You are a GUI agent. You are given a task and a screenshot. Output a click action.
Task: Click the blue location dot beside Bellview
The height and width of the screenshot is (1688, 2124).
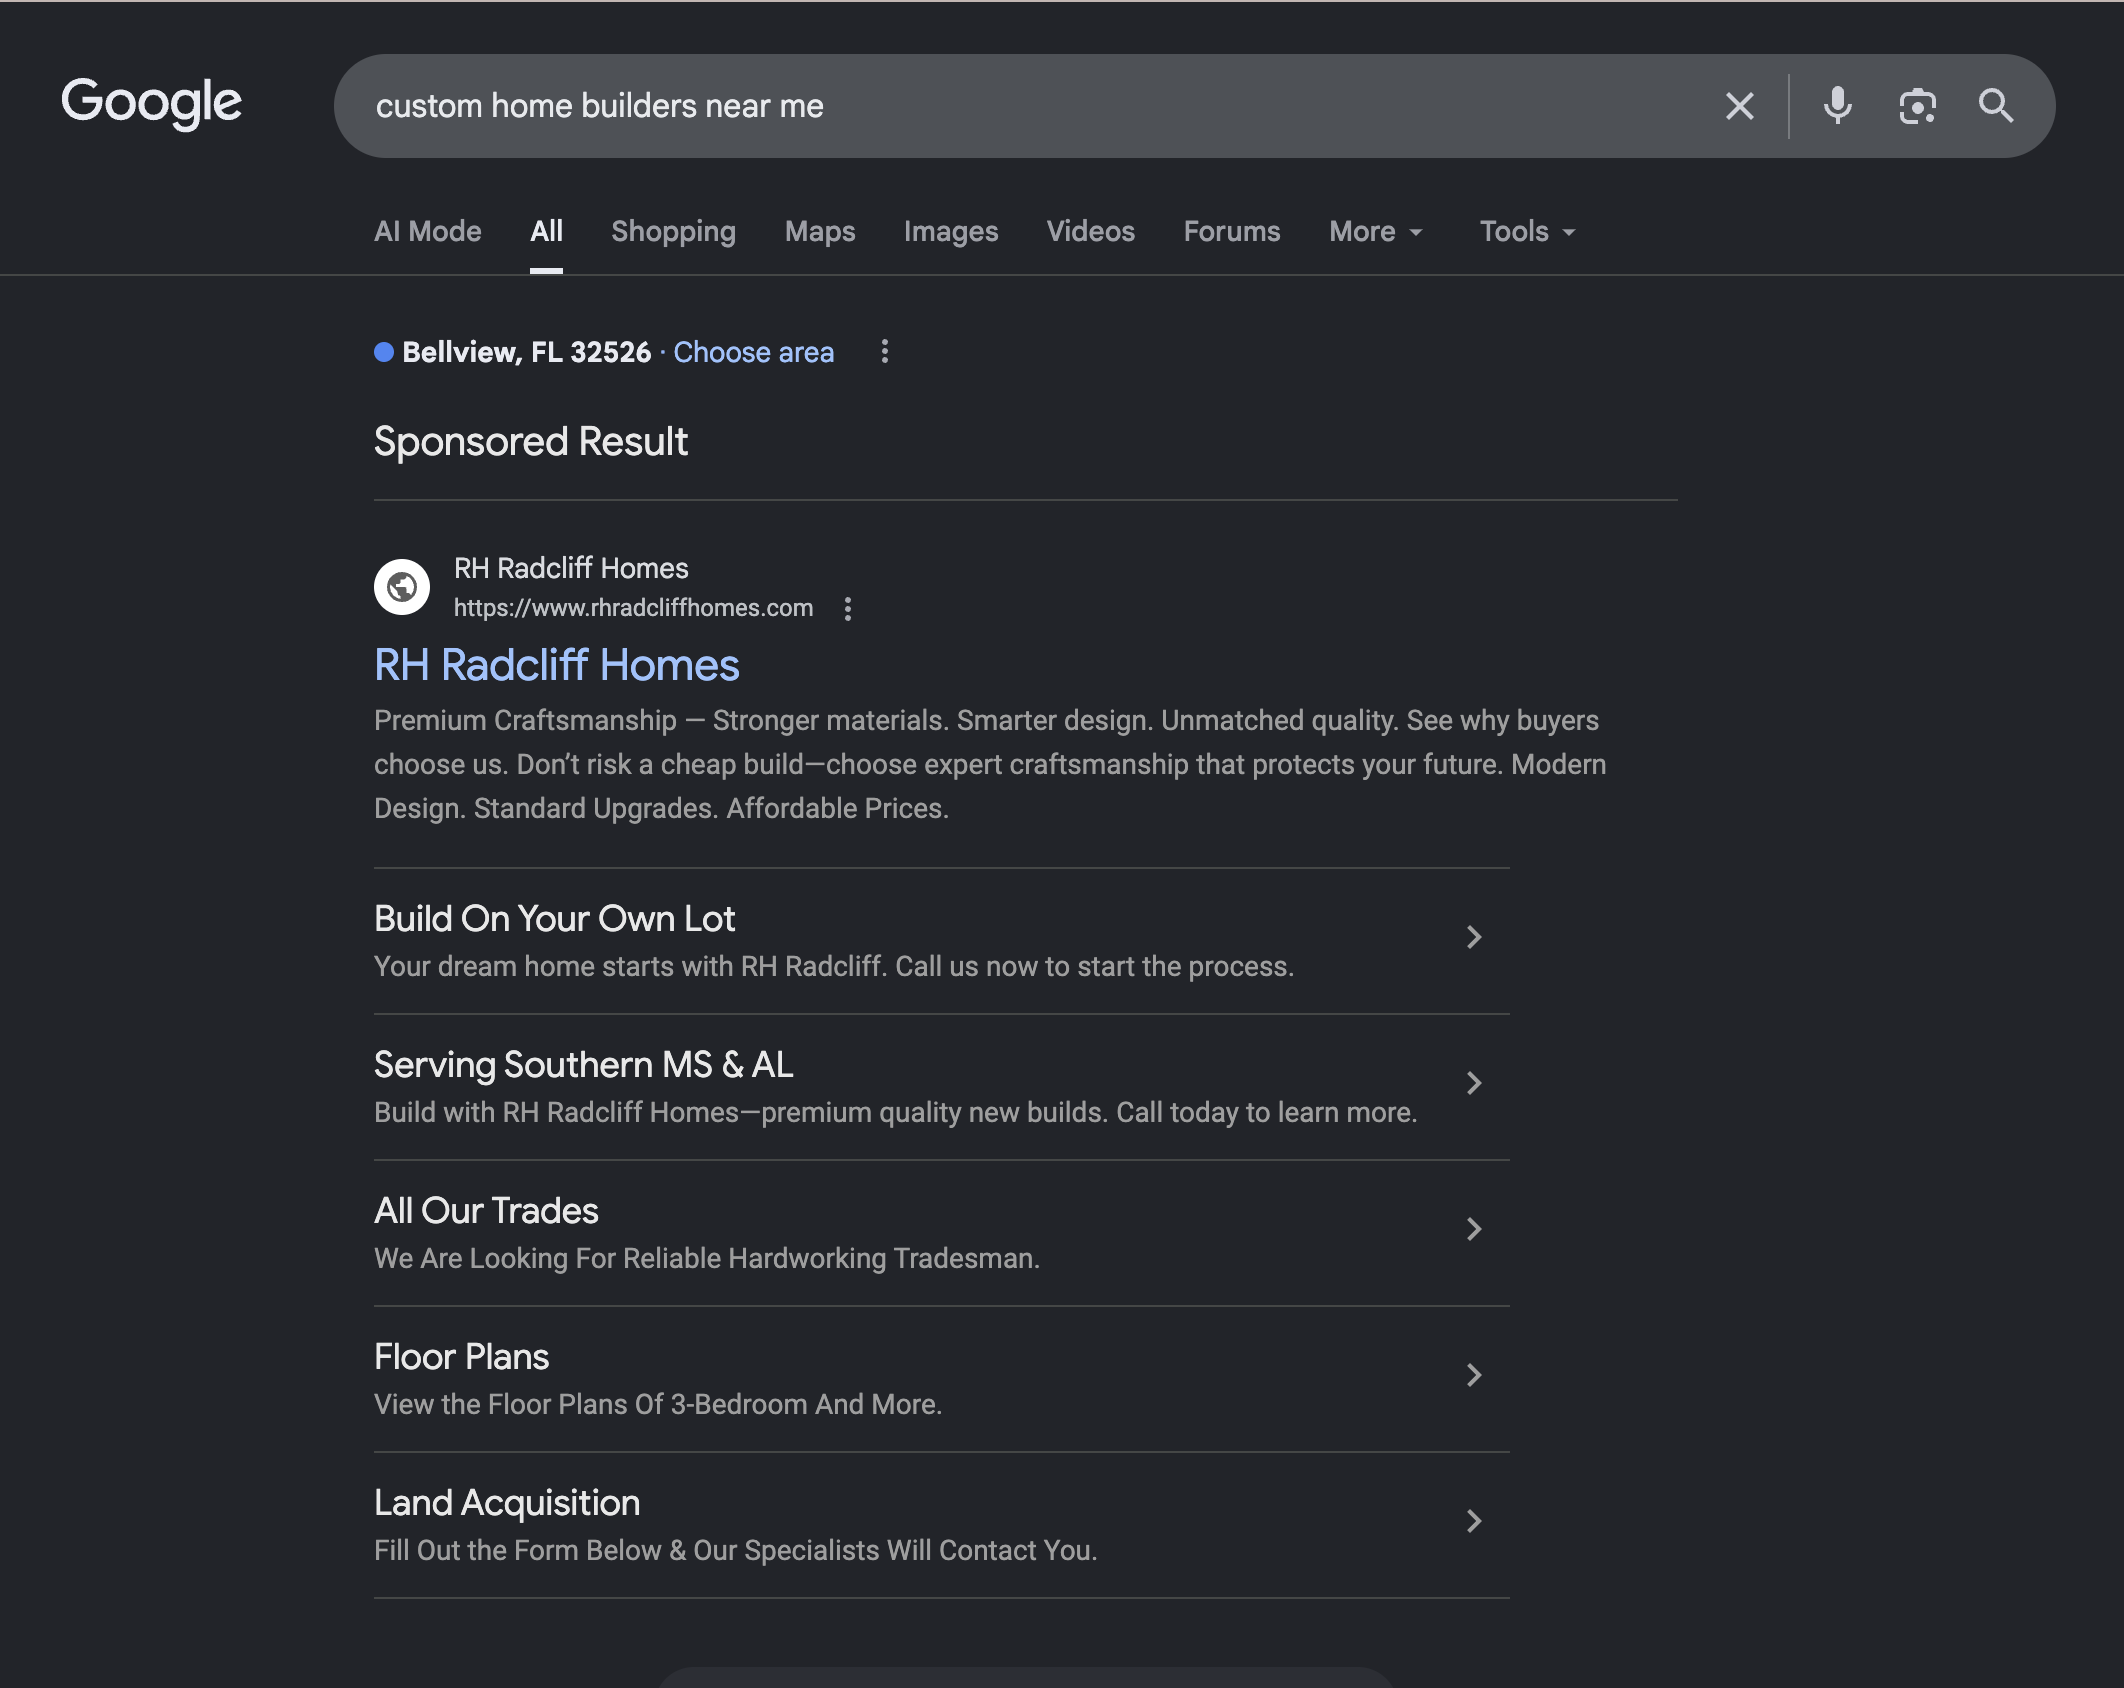pos(384,352)
